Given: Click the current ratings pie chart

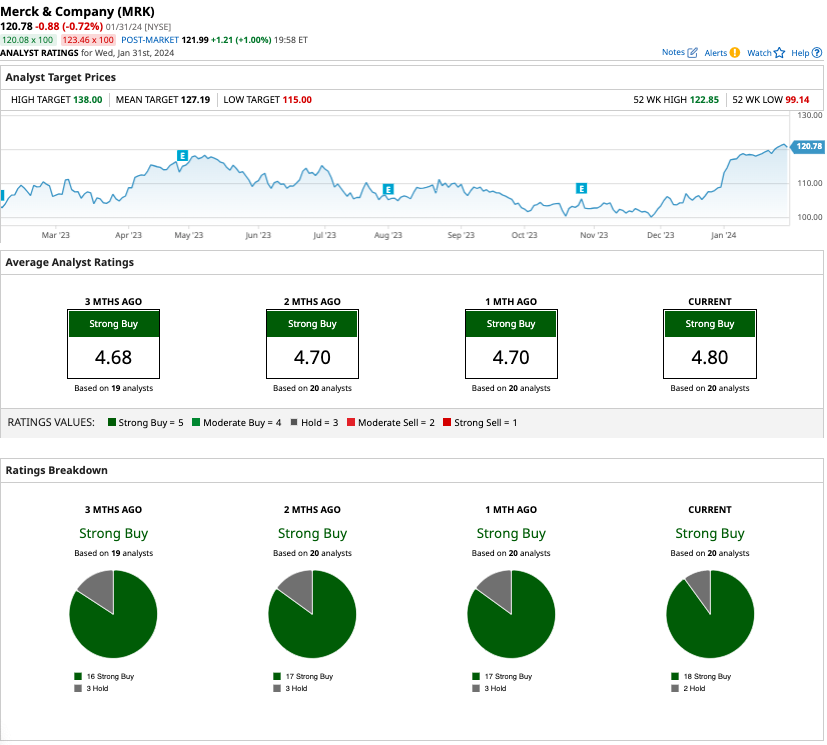Looking at the screenshot, I should point(710,614).
